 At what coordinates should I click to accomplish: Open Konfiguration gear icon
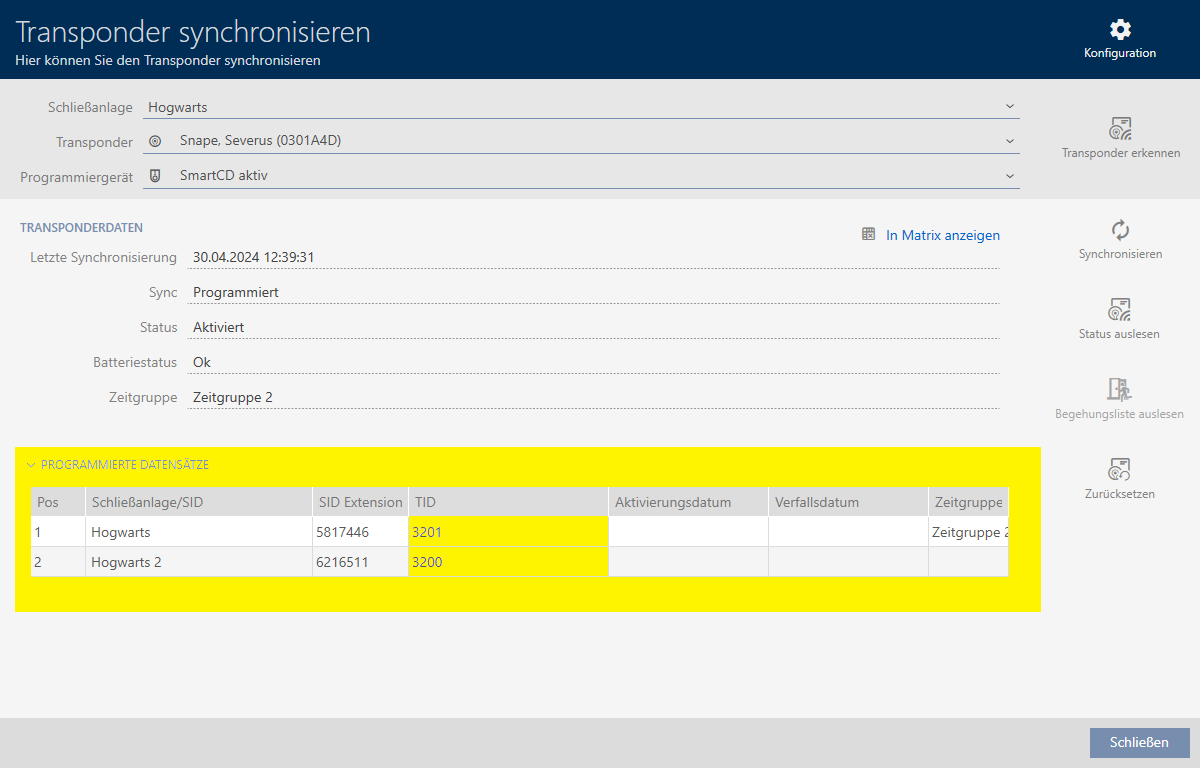coord(1120,29)
